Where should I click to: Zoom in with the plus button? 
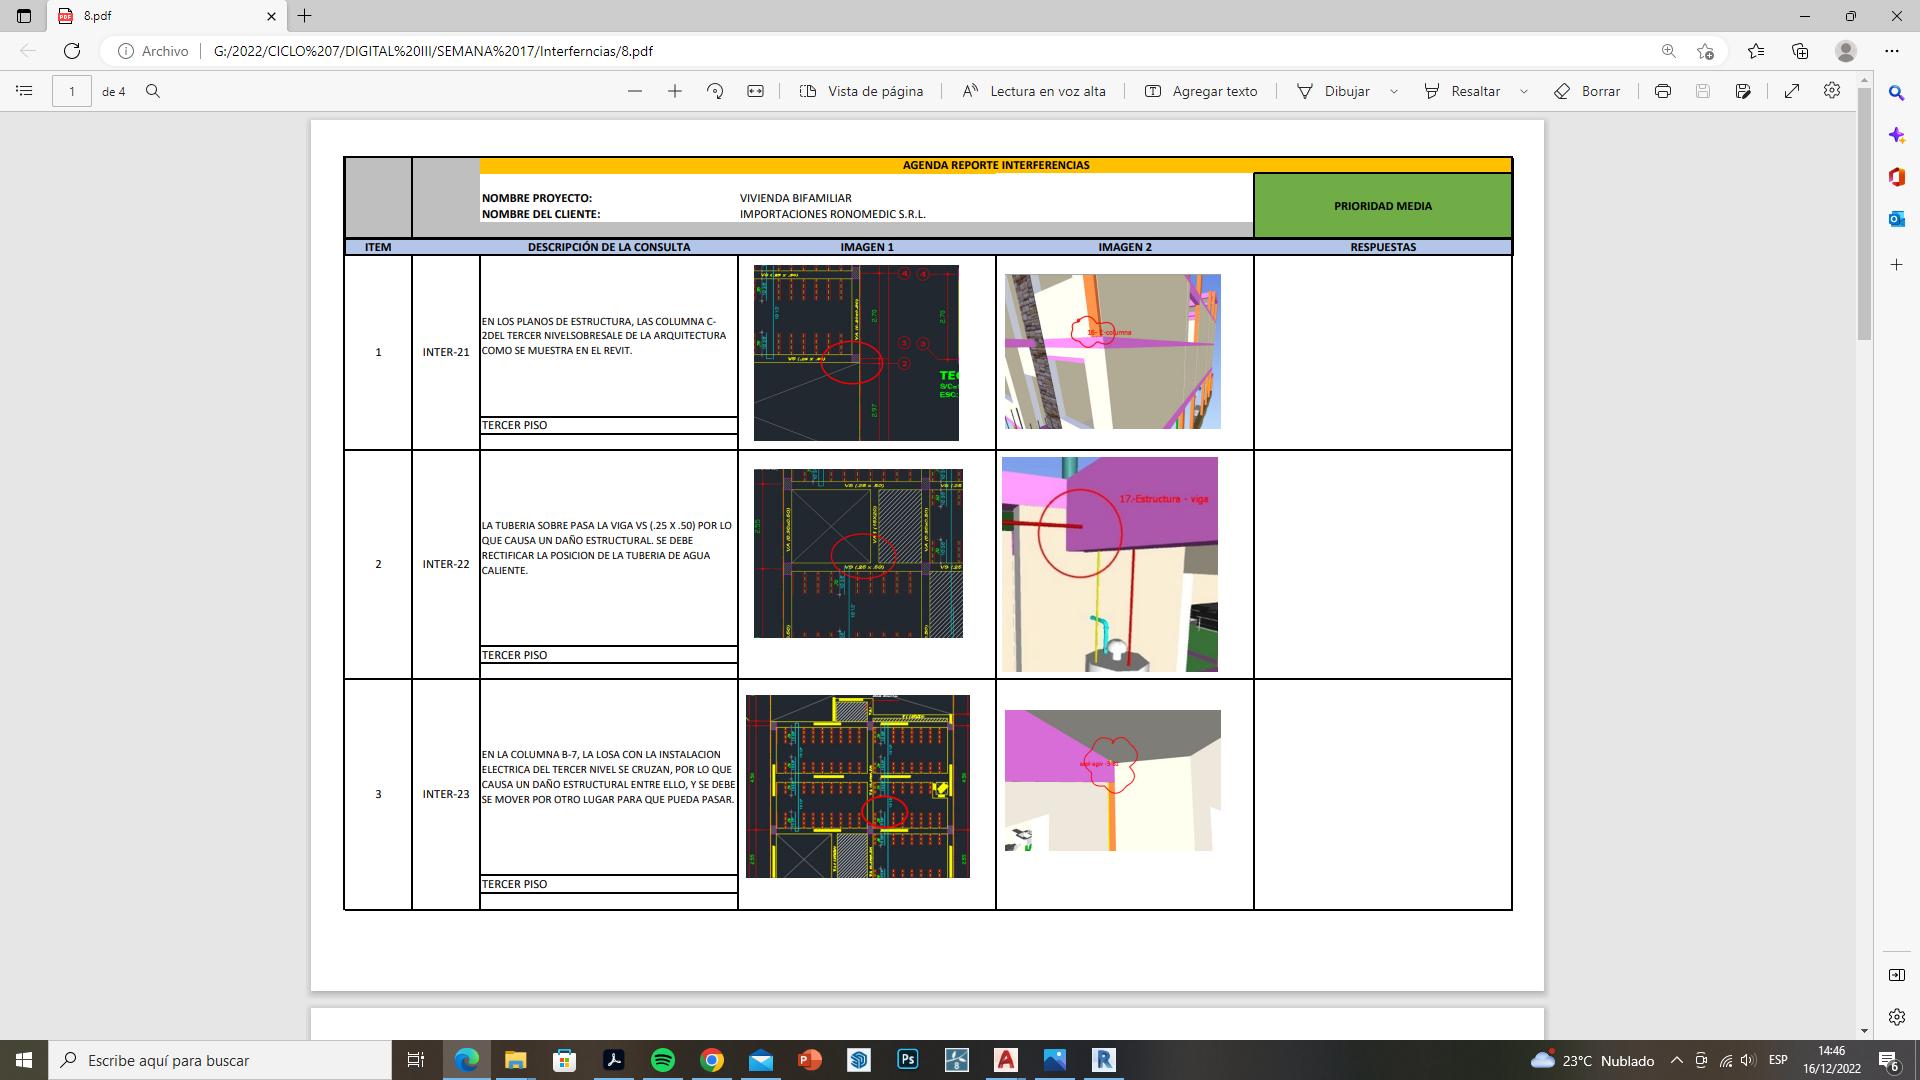click(x=675, y=91)
